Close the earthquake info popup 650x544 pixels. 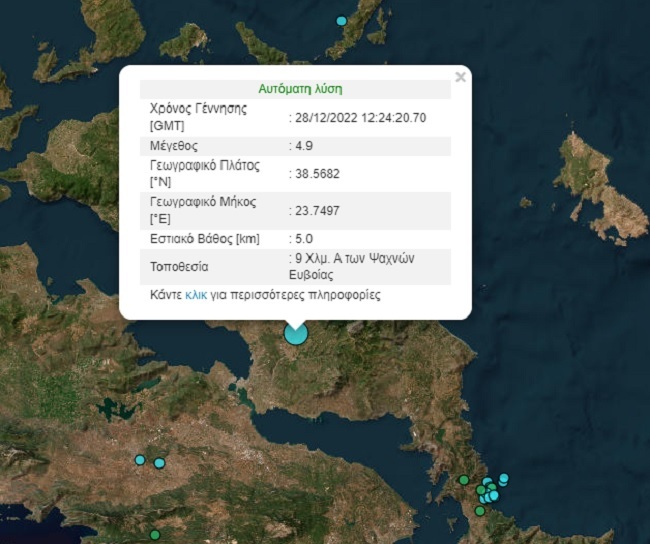(x=460, y=77)
